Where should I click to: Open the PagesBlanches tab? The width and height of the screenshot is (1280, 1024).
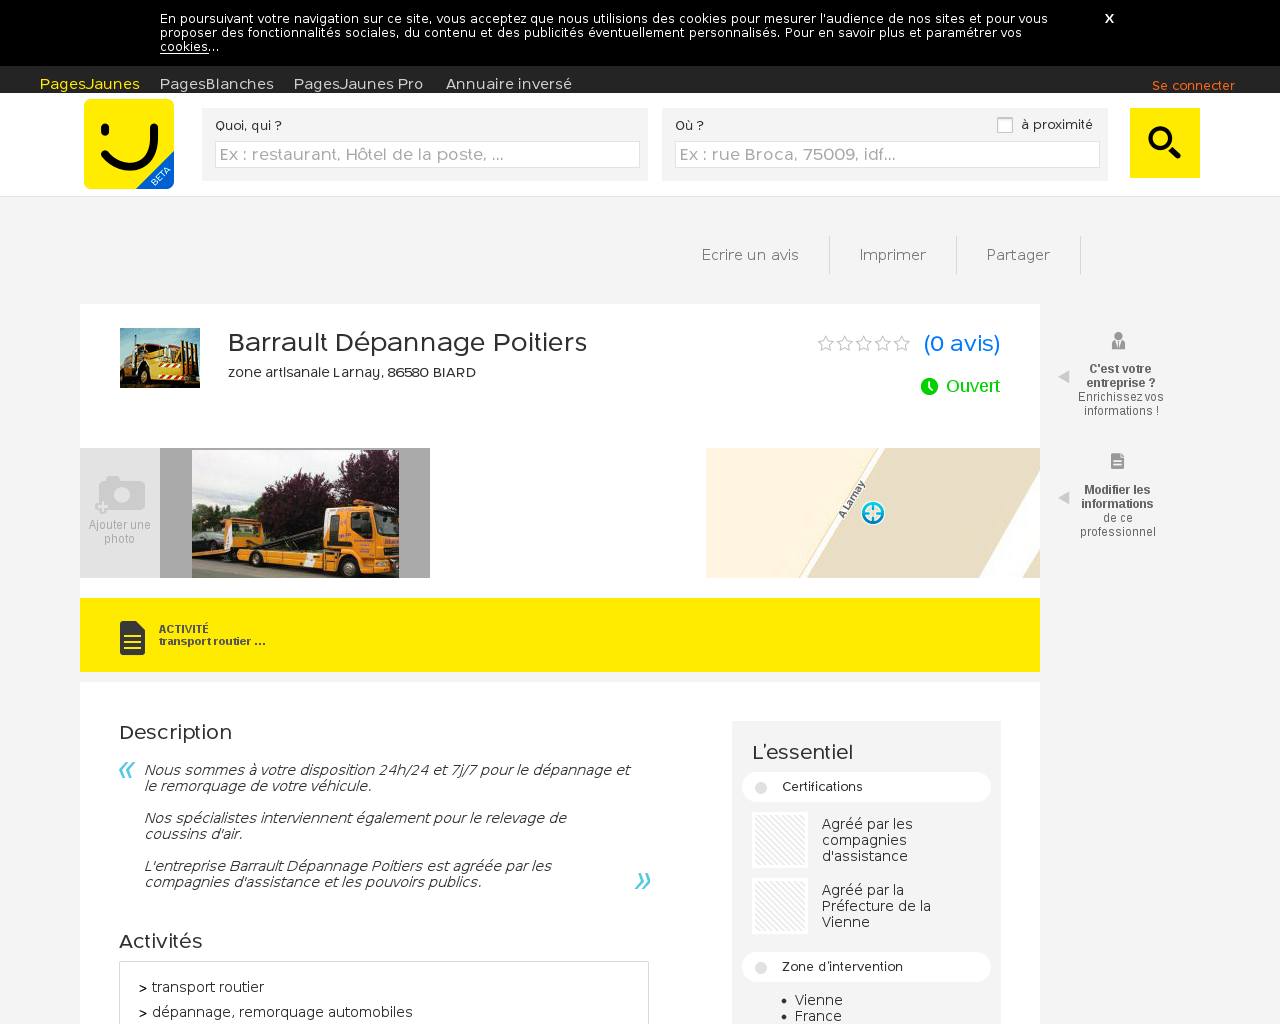pyautogui.click(x=217, y=84)
